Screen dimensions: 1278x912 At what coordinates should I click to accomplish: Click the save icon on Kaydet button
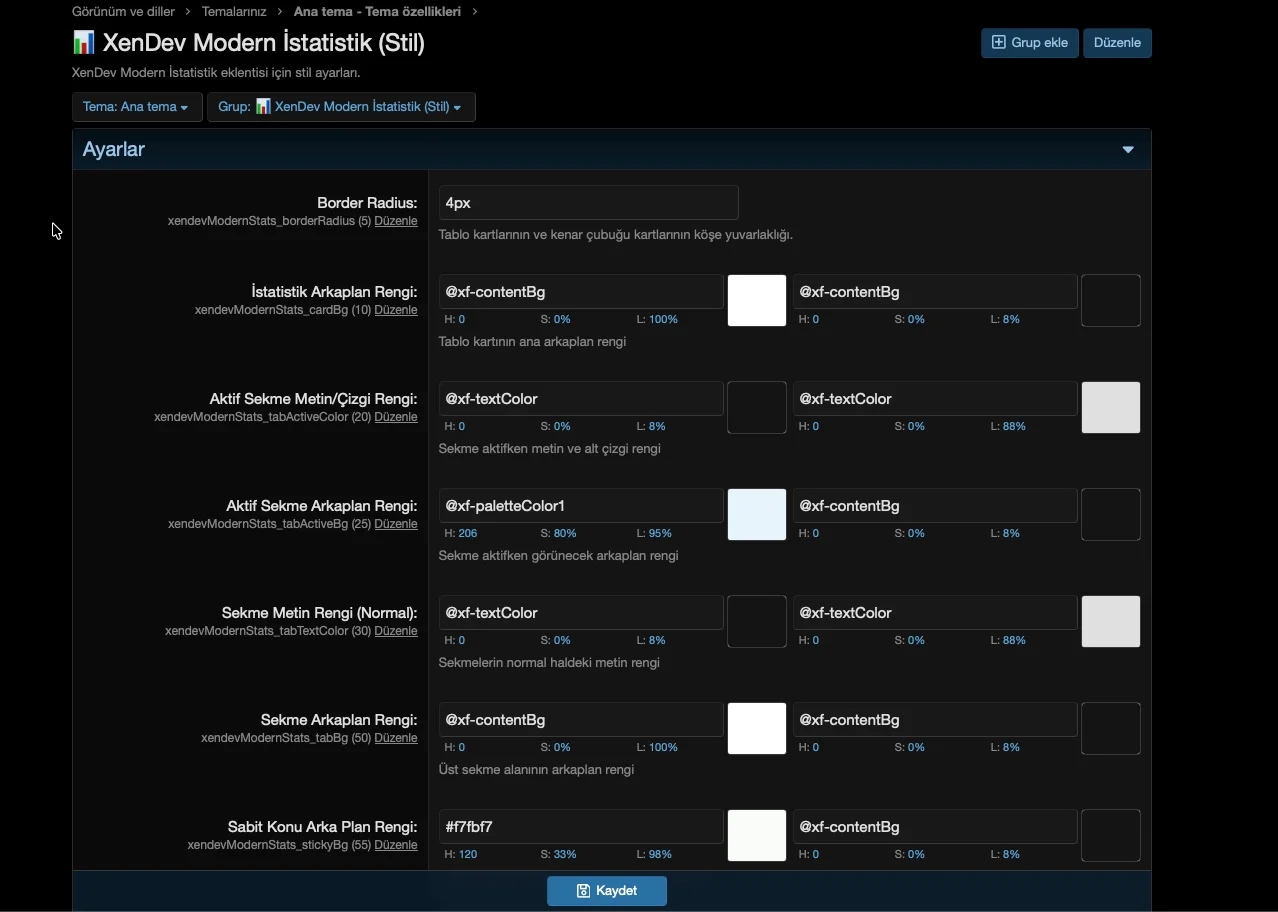(x=583, y=891)
